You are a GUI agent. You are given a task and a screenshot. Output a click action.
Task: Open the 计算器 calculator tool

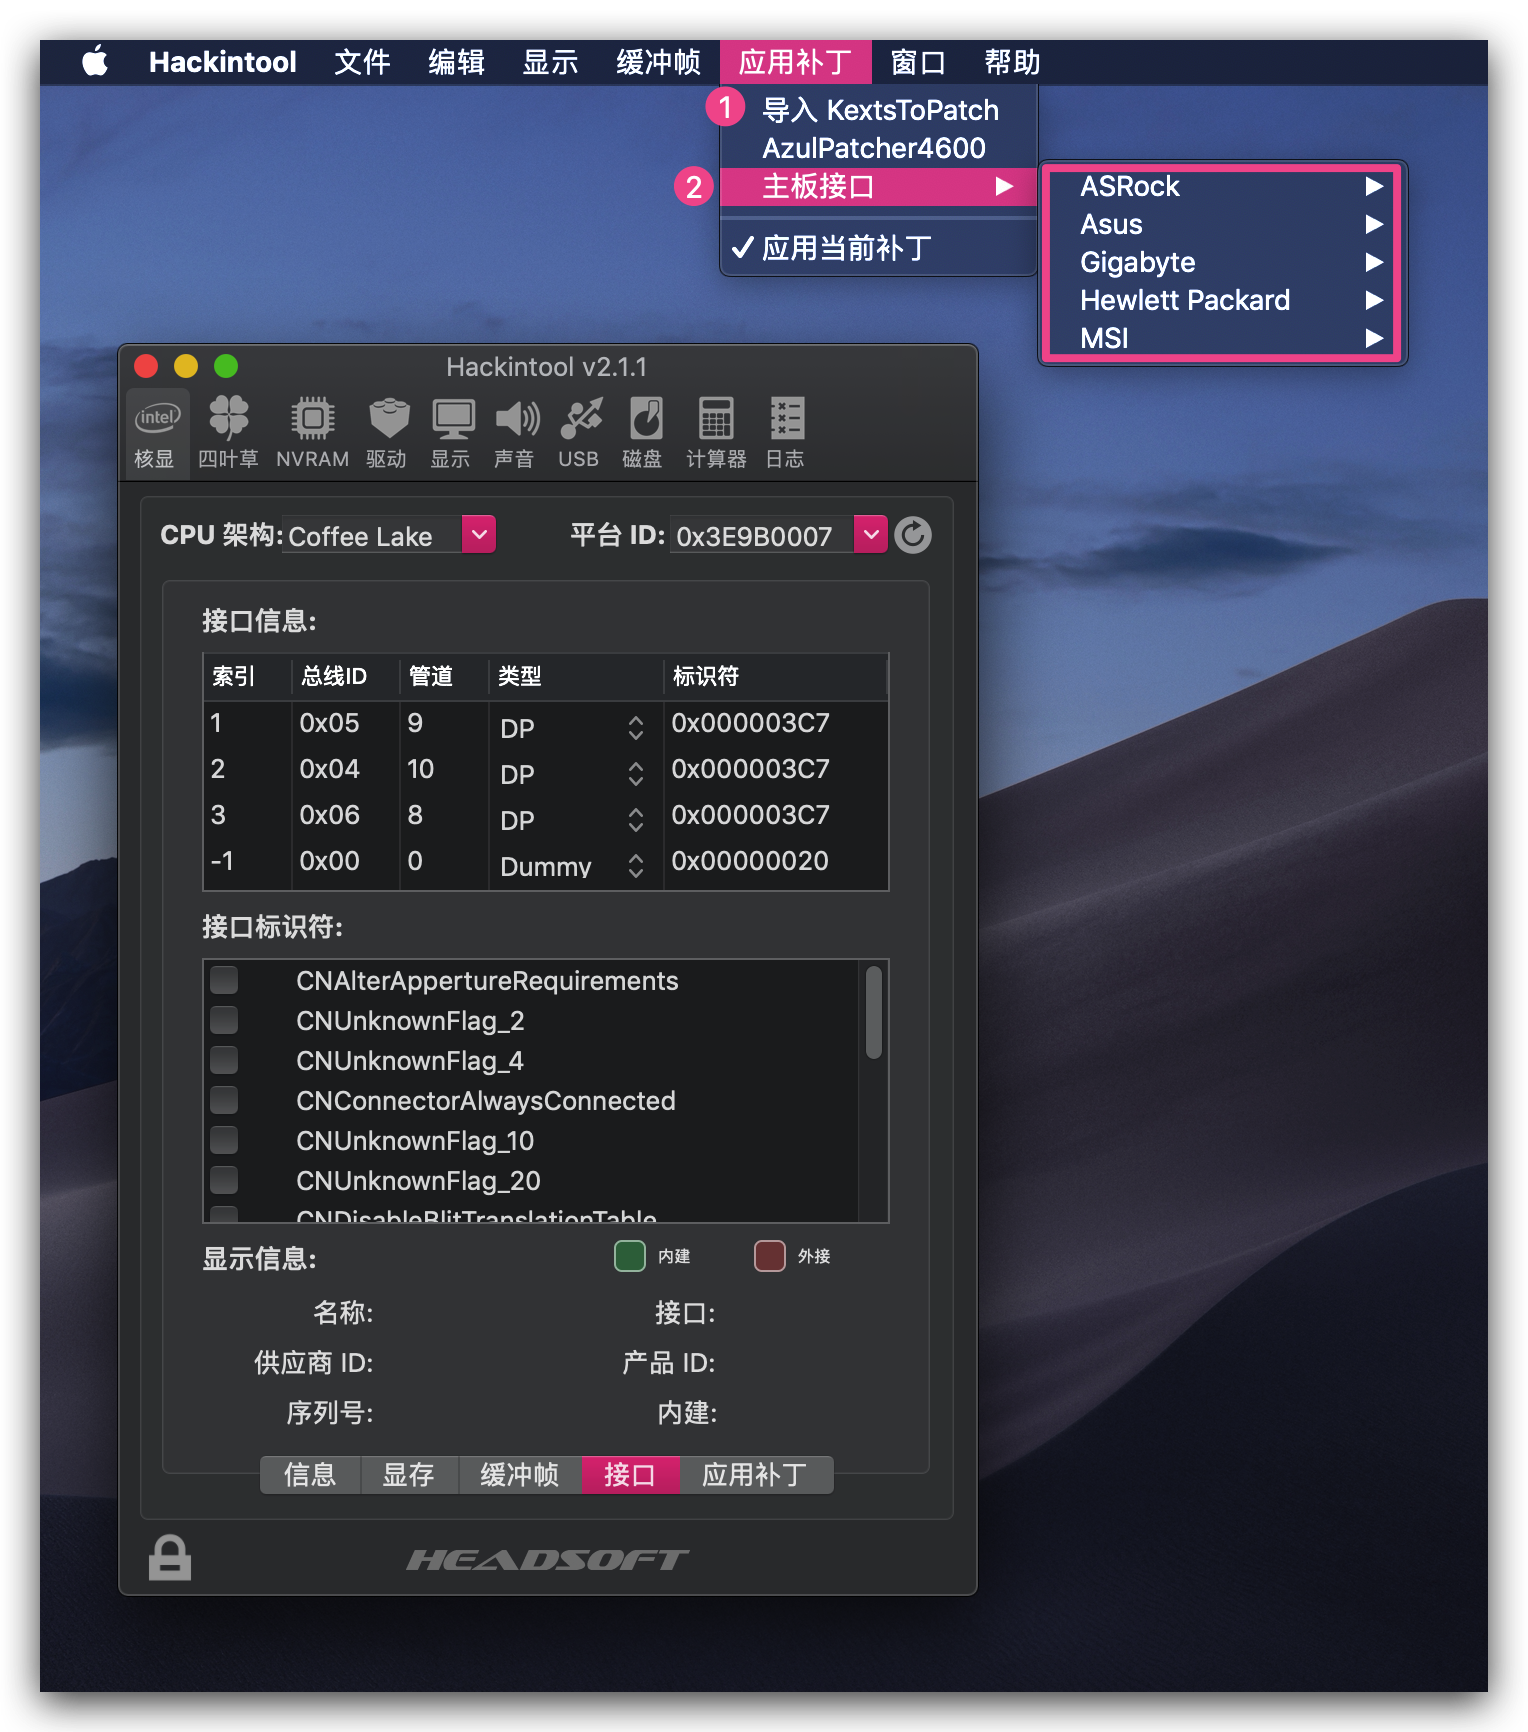click(x=716, y=432)
